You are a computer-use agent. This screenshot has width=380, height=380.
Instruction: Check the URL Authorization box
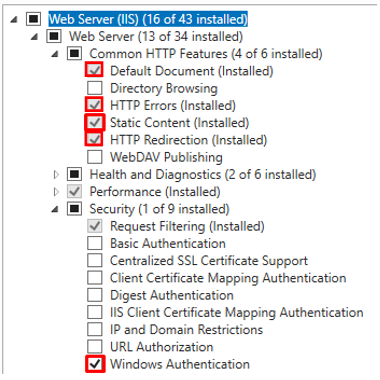pos(95,347)
